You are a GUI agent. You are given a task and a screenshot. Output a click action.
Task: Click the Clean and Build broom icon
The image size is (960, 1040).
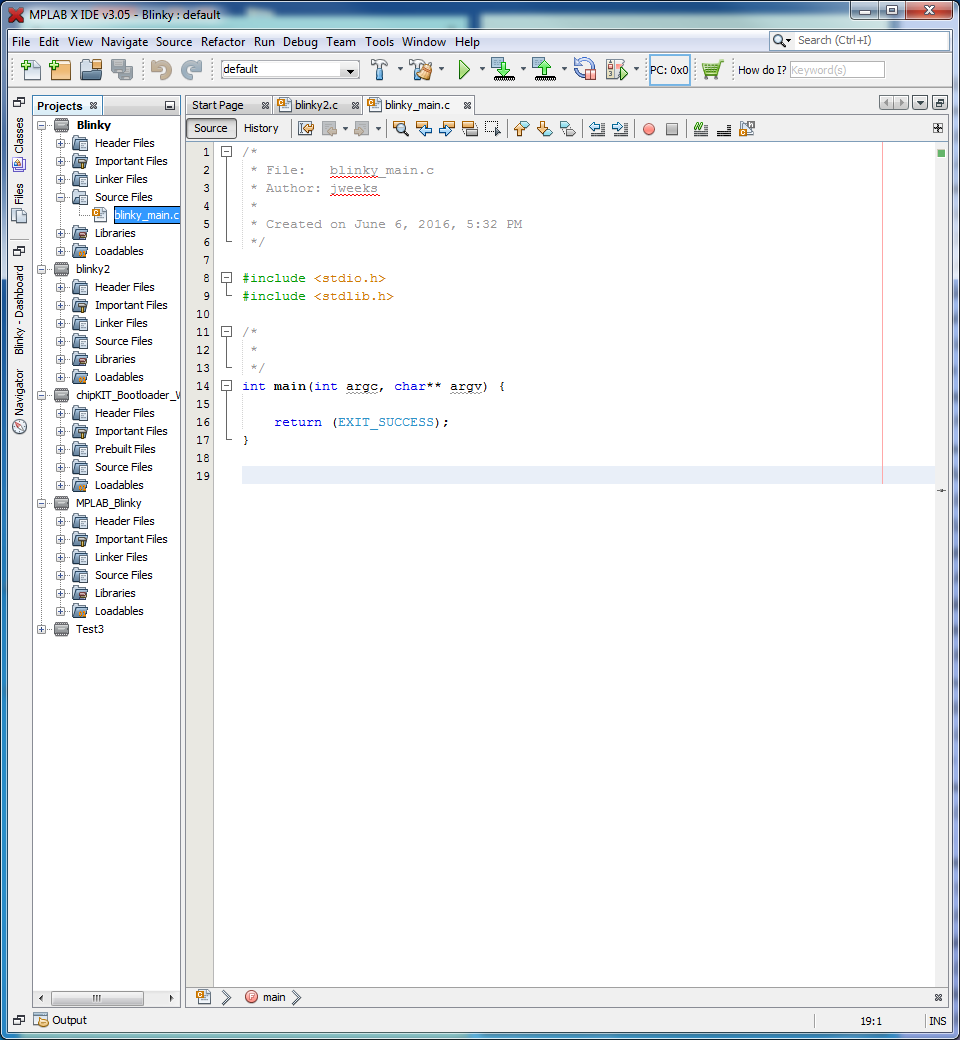421,69
